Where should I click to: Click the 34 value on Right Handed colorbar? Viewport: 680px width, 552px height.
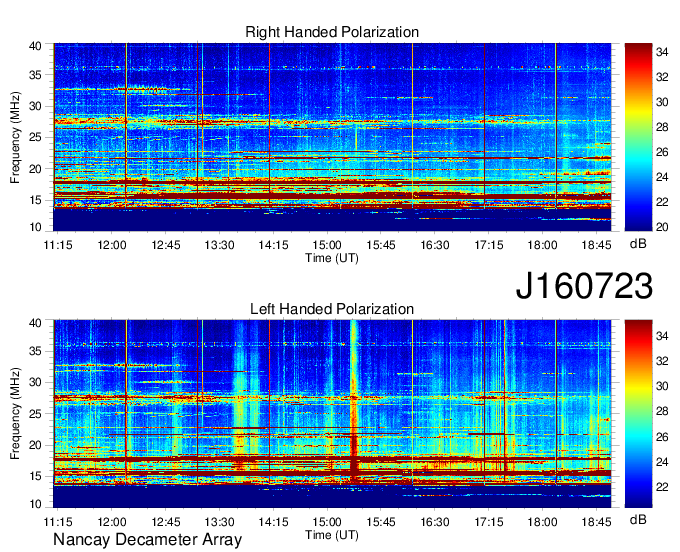[662, 52]
